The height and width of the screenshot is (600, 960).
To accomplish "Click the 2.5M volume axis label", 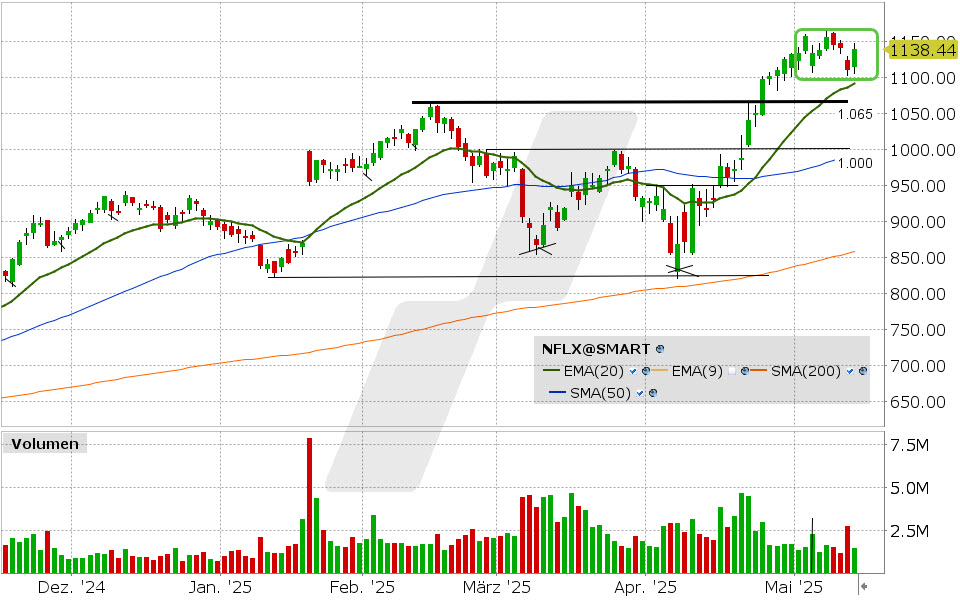I will point(910,531).
